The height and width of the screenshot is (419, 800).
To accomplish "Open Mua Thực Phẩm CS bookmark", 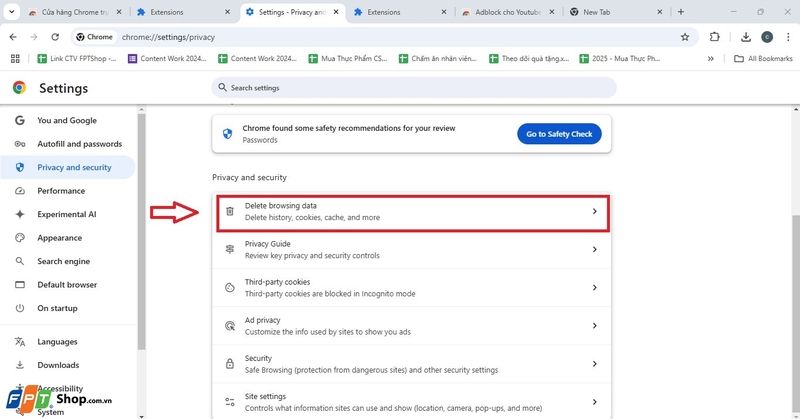I will coord(348,59).
